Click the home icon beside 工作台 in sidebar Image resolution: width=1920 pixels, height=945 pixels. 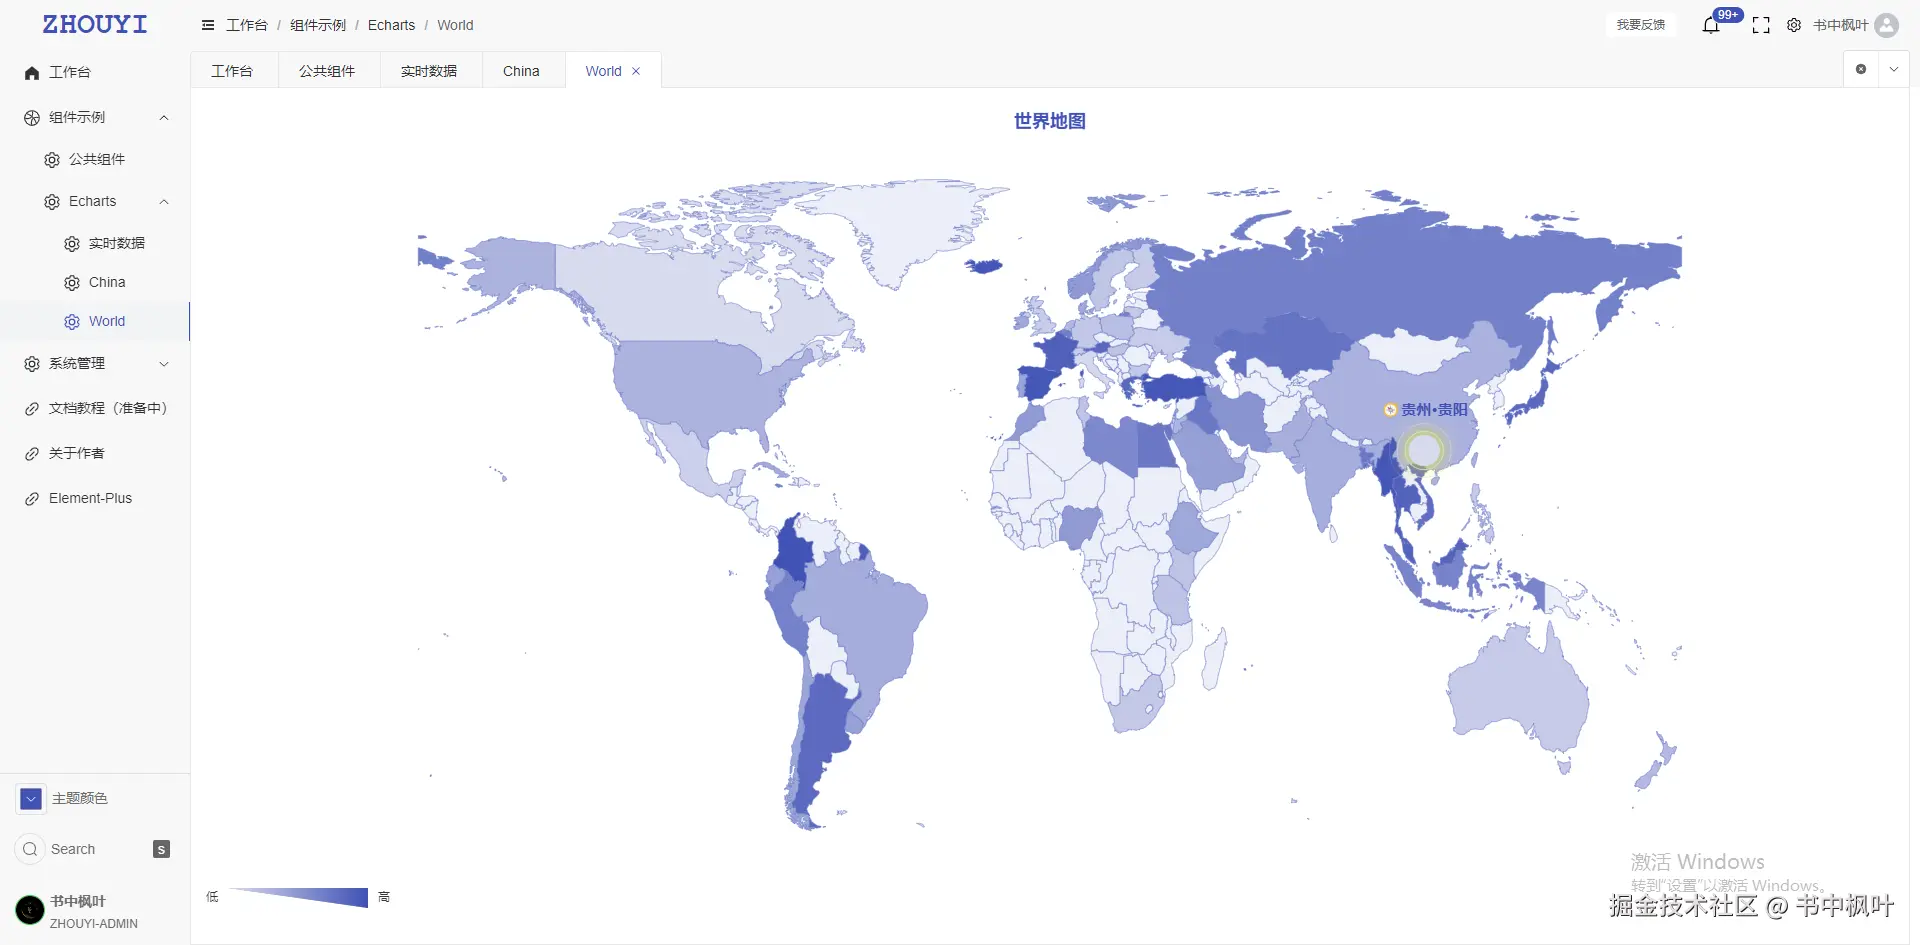(32, 73)
